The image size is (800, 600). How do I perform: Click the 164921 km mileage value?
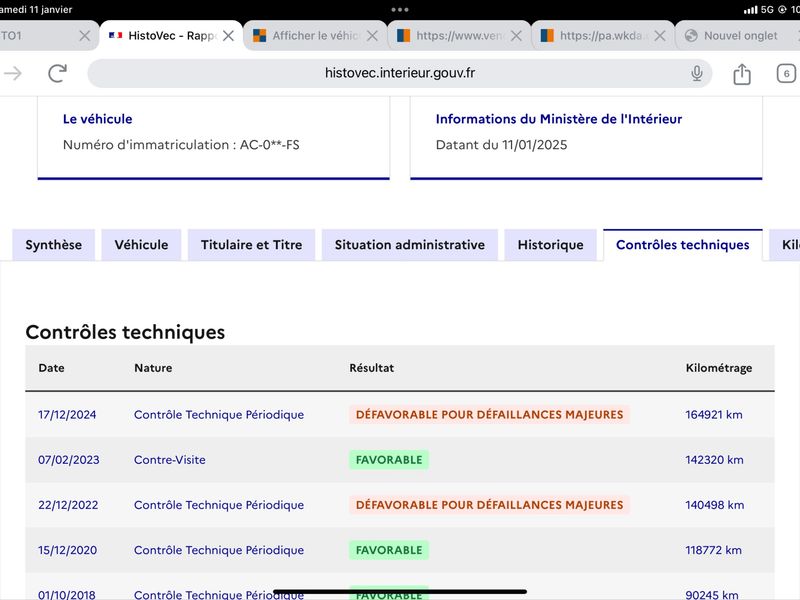pyautogui.click(x=714, y=415)
